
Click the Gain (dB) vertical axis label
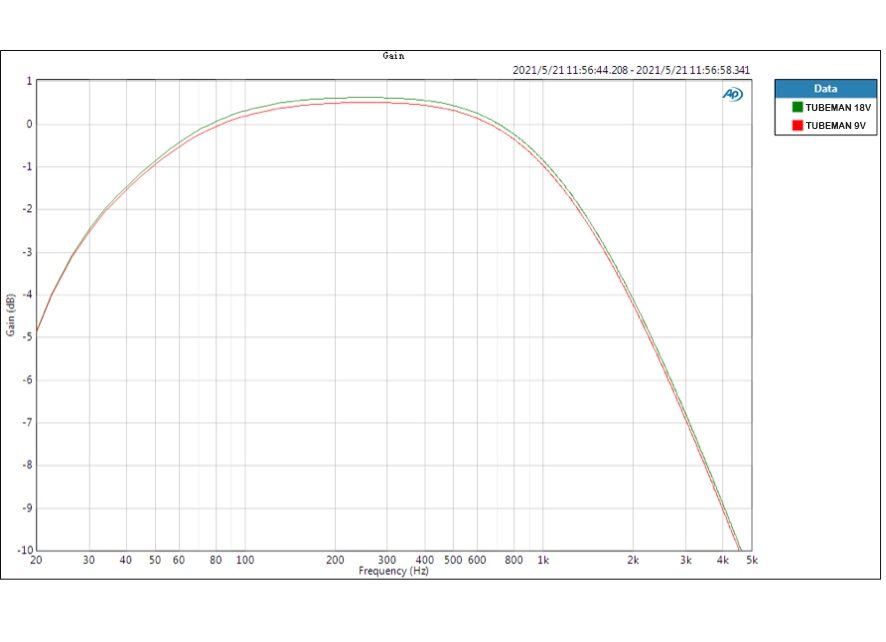point(10,315)
